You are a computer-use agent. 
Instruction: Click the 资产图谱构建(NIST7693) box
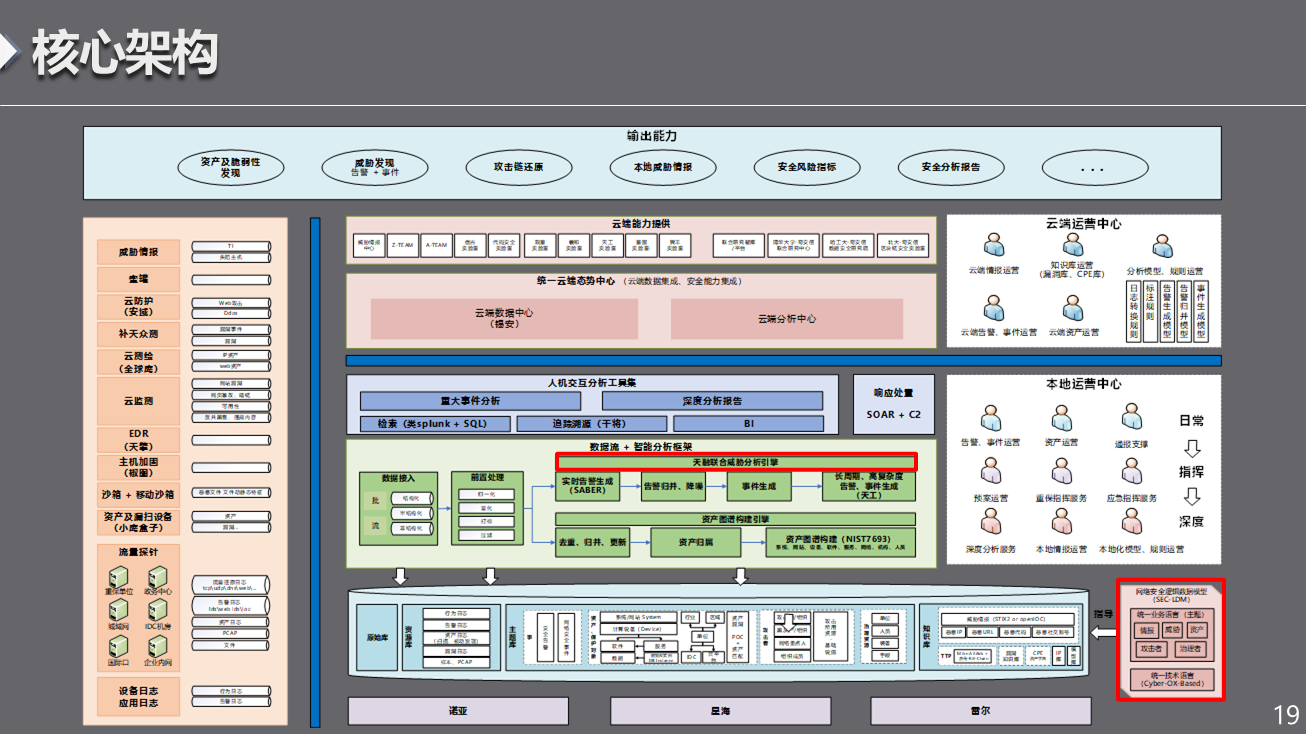(840, 543)
